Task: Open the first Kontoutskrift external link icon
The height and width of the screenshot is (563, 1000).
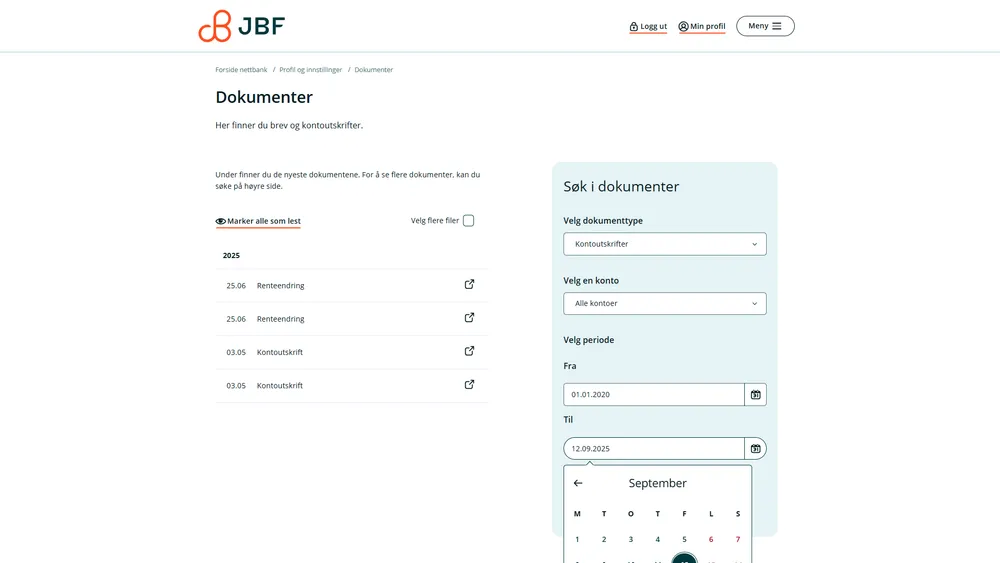Action: (469, 351)
